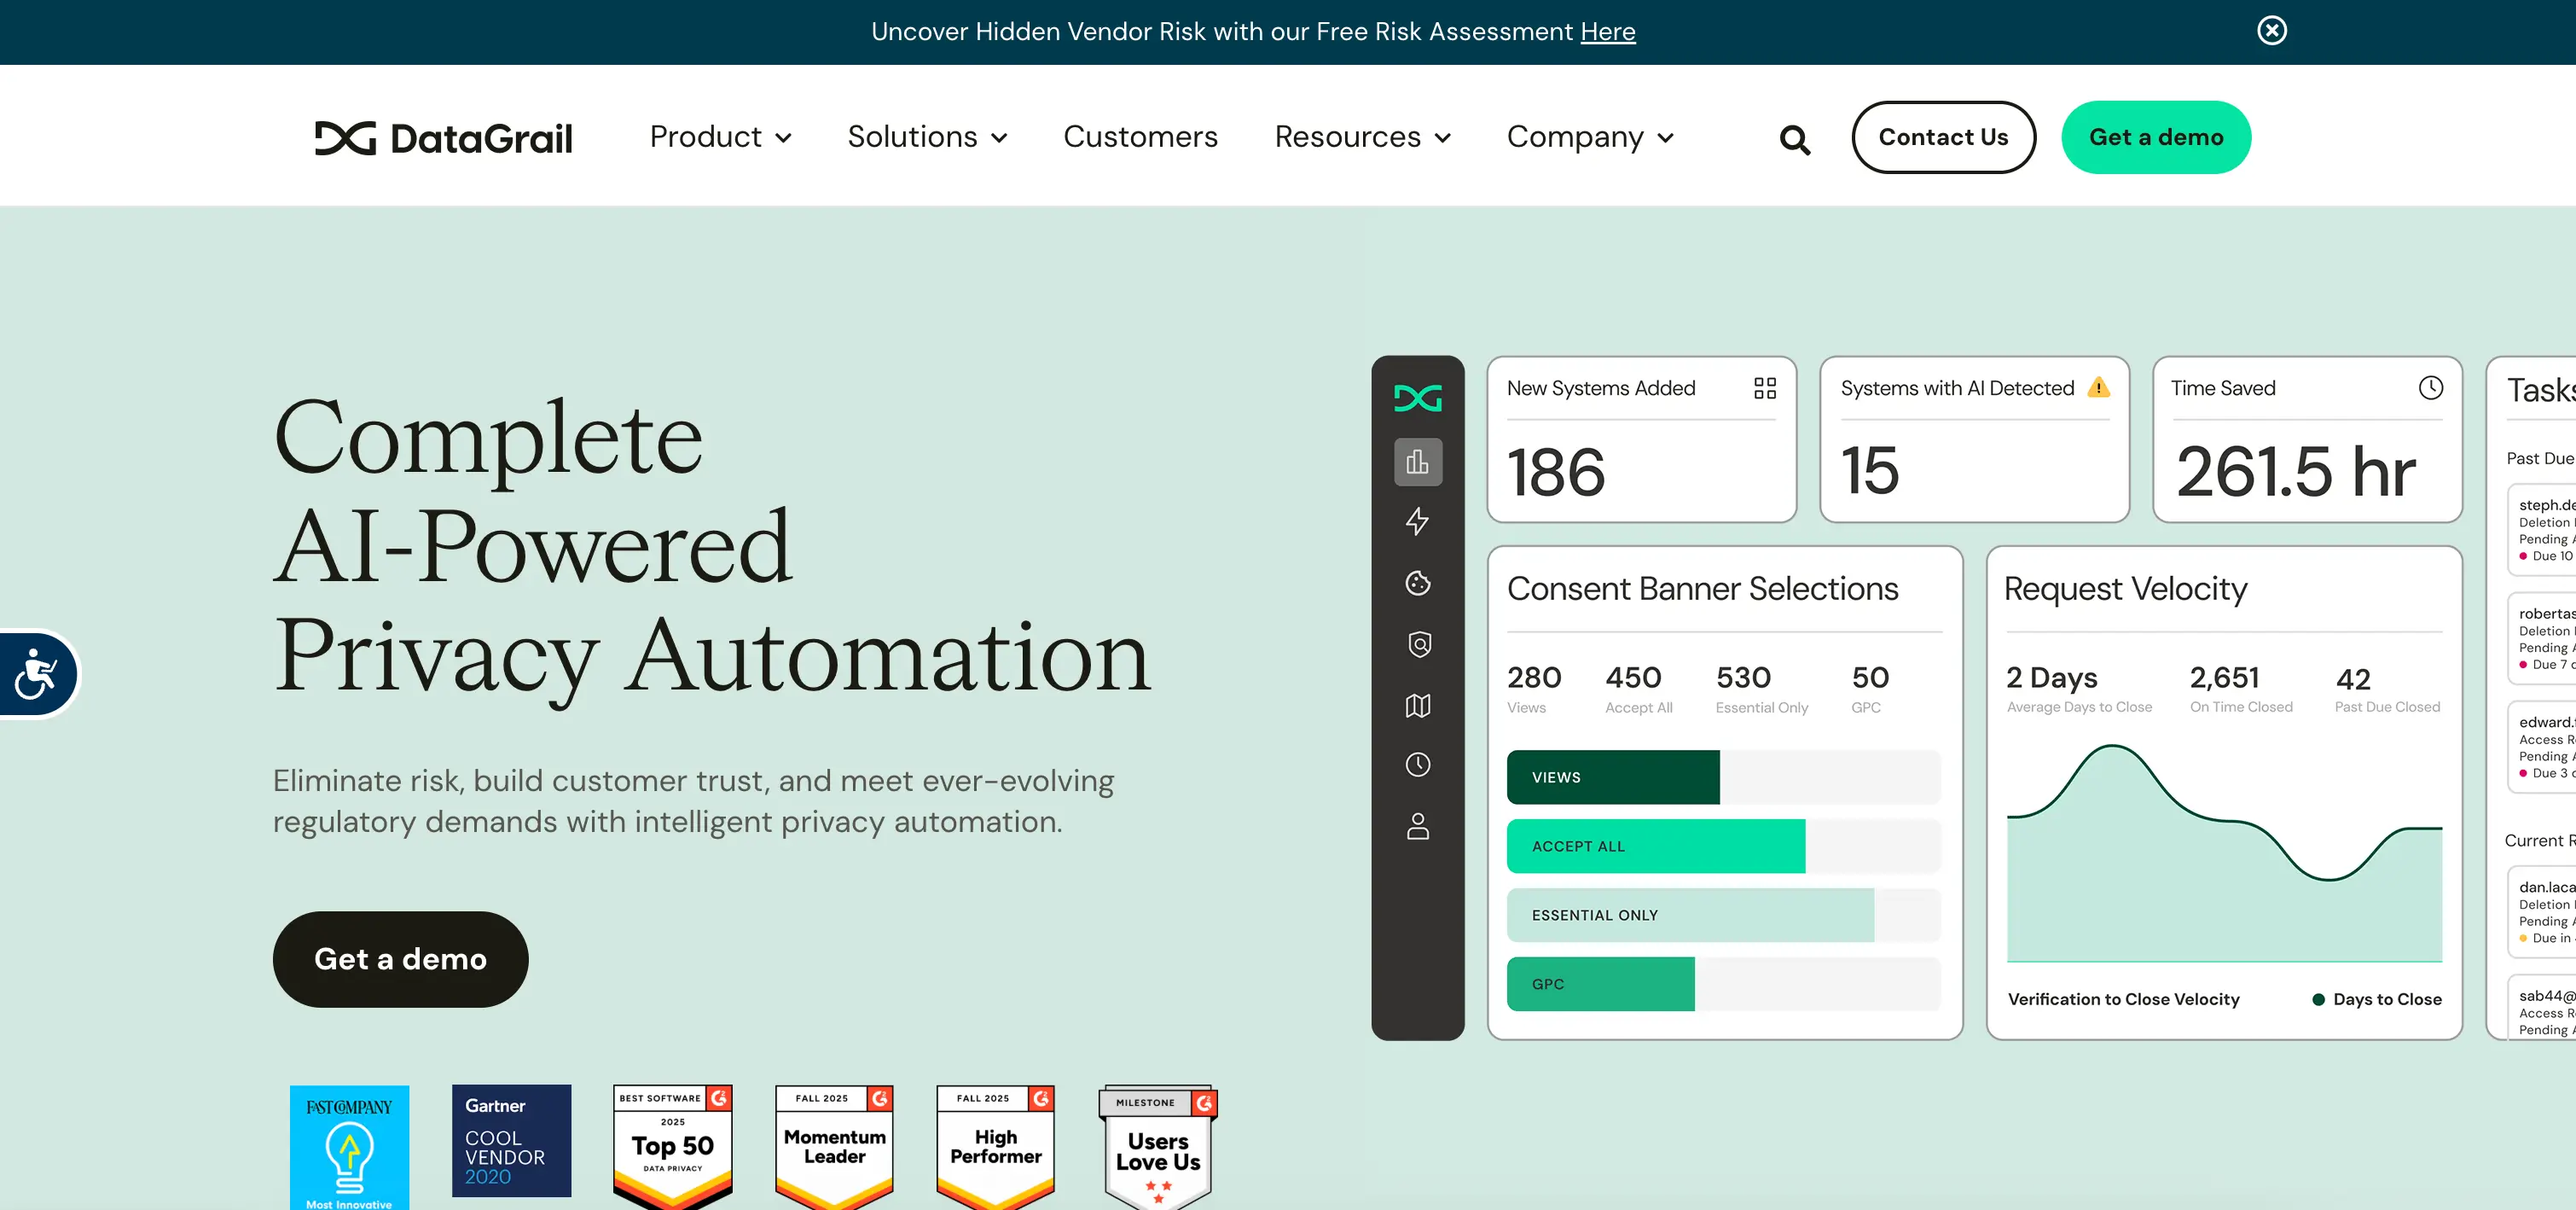Click the bar chart dashboard sidebar icon
The width and height of the screenshot is (2576, 1210).
pyautogui.click(x=1417, y=462)
